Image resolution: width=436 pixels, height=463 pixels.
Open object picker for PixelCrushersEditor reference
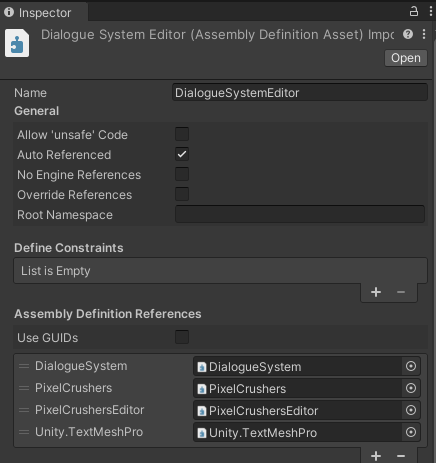(411, 410)
